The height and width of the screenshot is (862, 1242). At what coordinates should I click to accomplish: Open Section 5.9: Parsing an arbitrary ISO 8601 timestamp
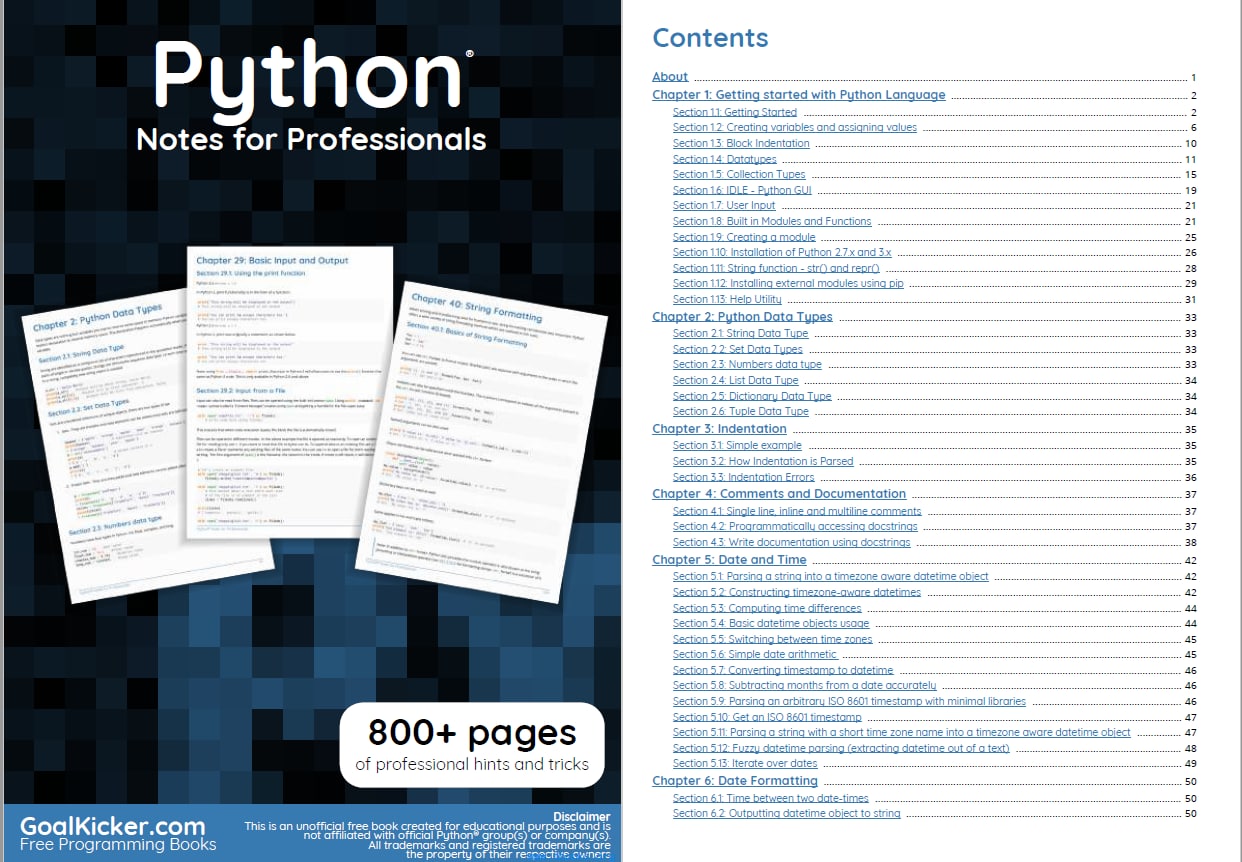pos(849,702)
